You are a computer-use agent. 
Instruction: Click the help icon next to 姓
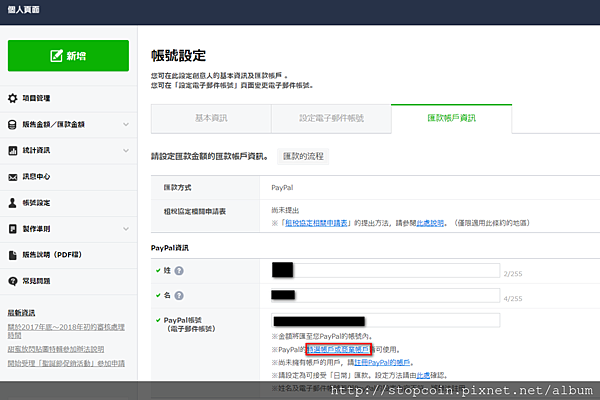click(179, 271)
